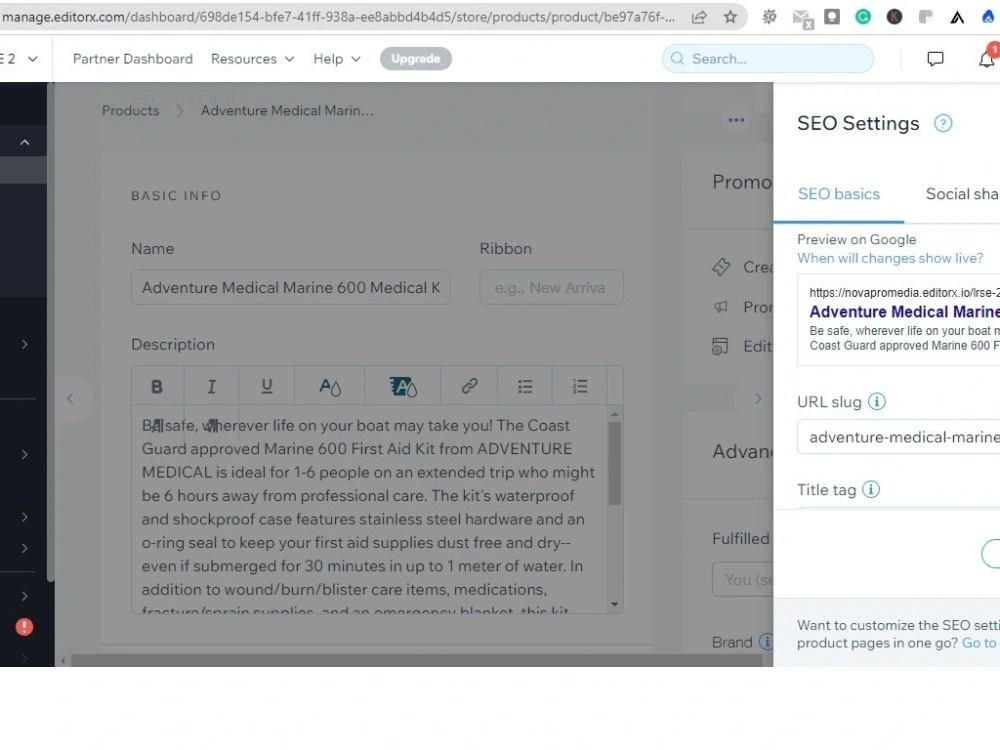1000x750 pixels.
Task: Click the Fulfilled by input field
Action: (742, 579)
